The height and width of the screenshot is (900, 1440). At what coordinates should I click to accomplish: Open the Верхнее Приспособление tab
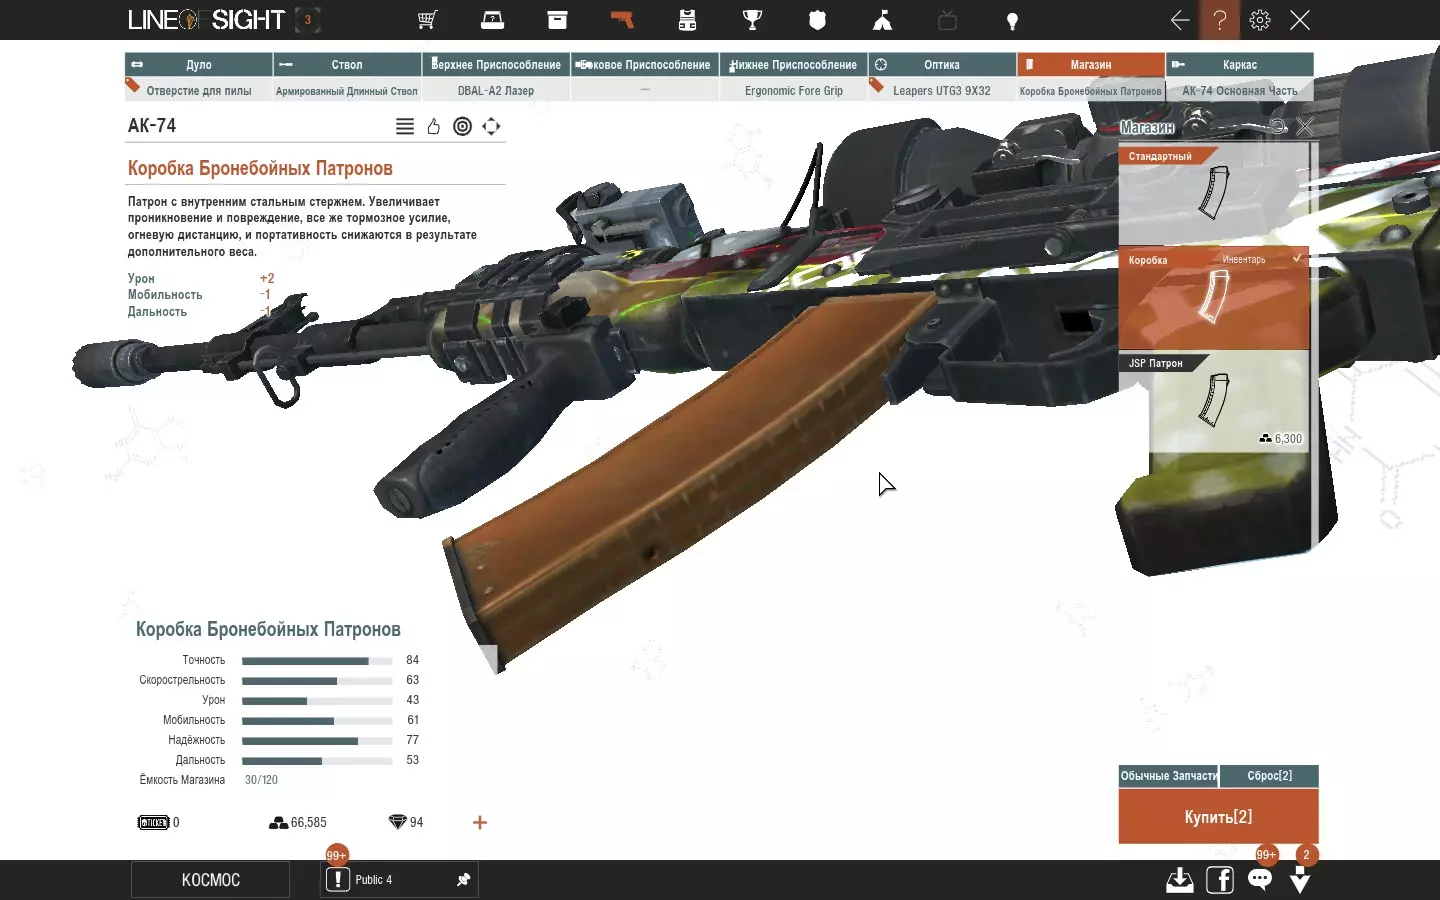pyautogui.click(x=496, y=64)
